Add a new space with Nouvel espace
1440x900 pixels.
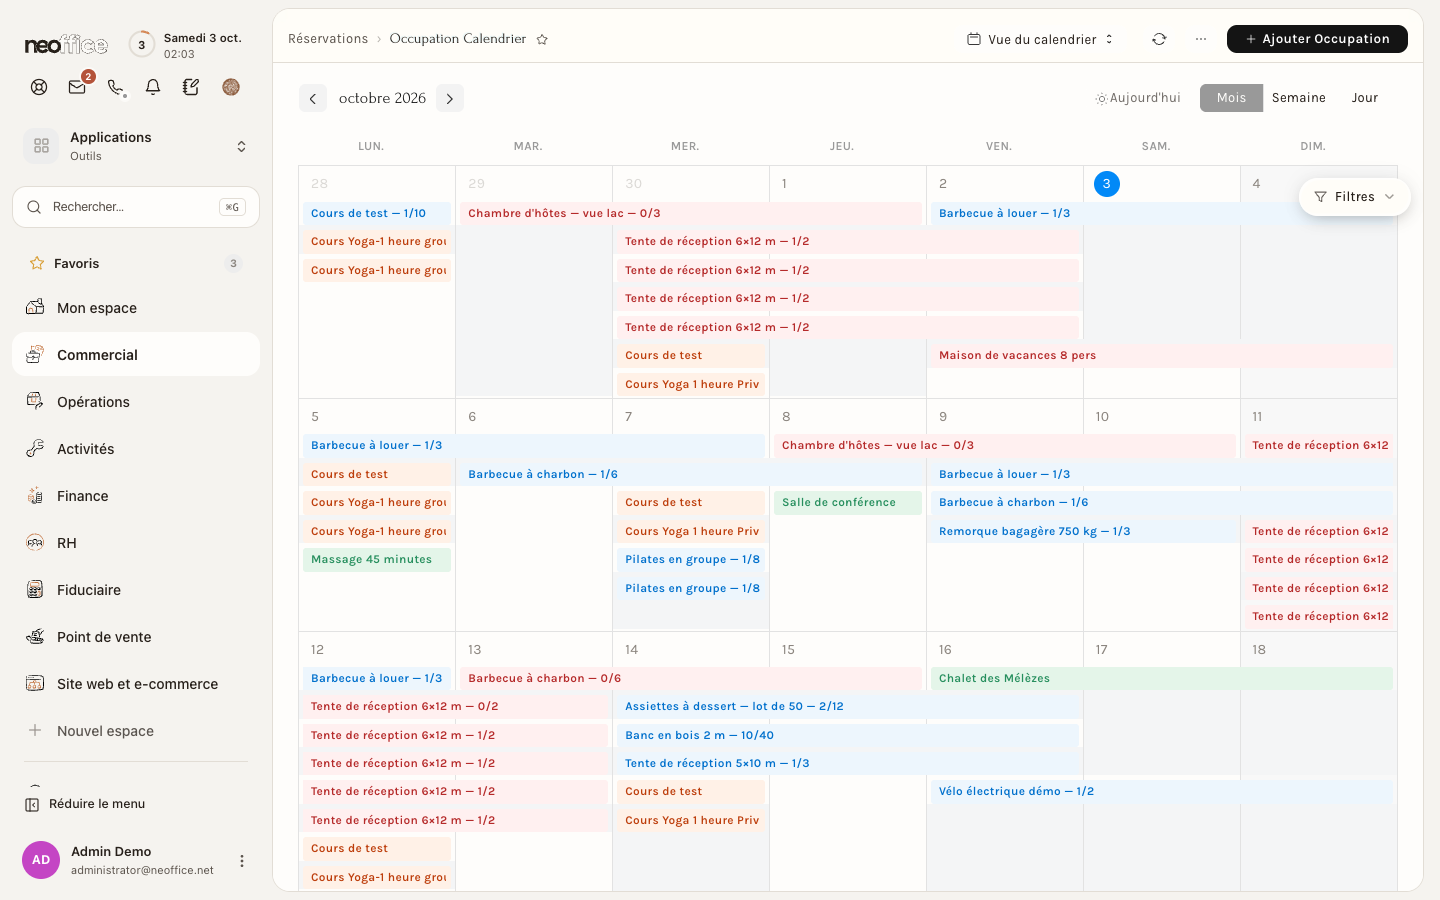[x=136, y=730]
